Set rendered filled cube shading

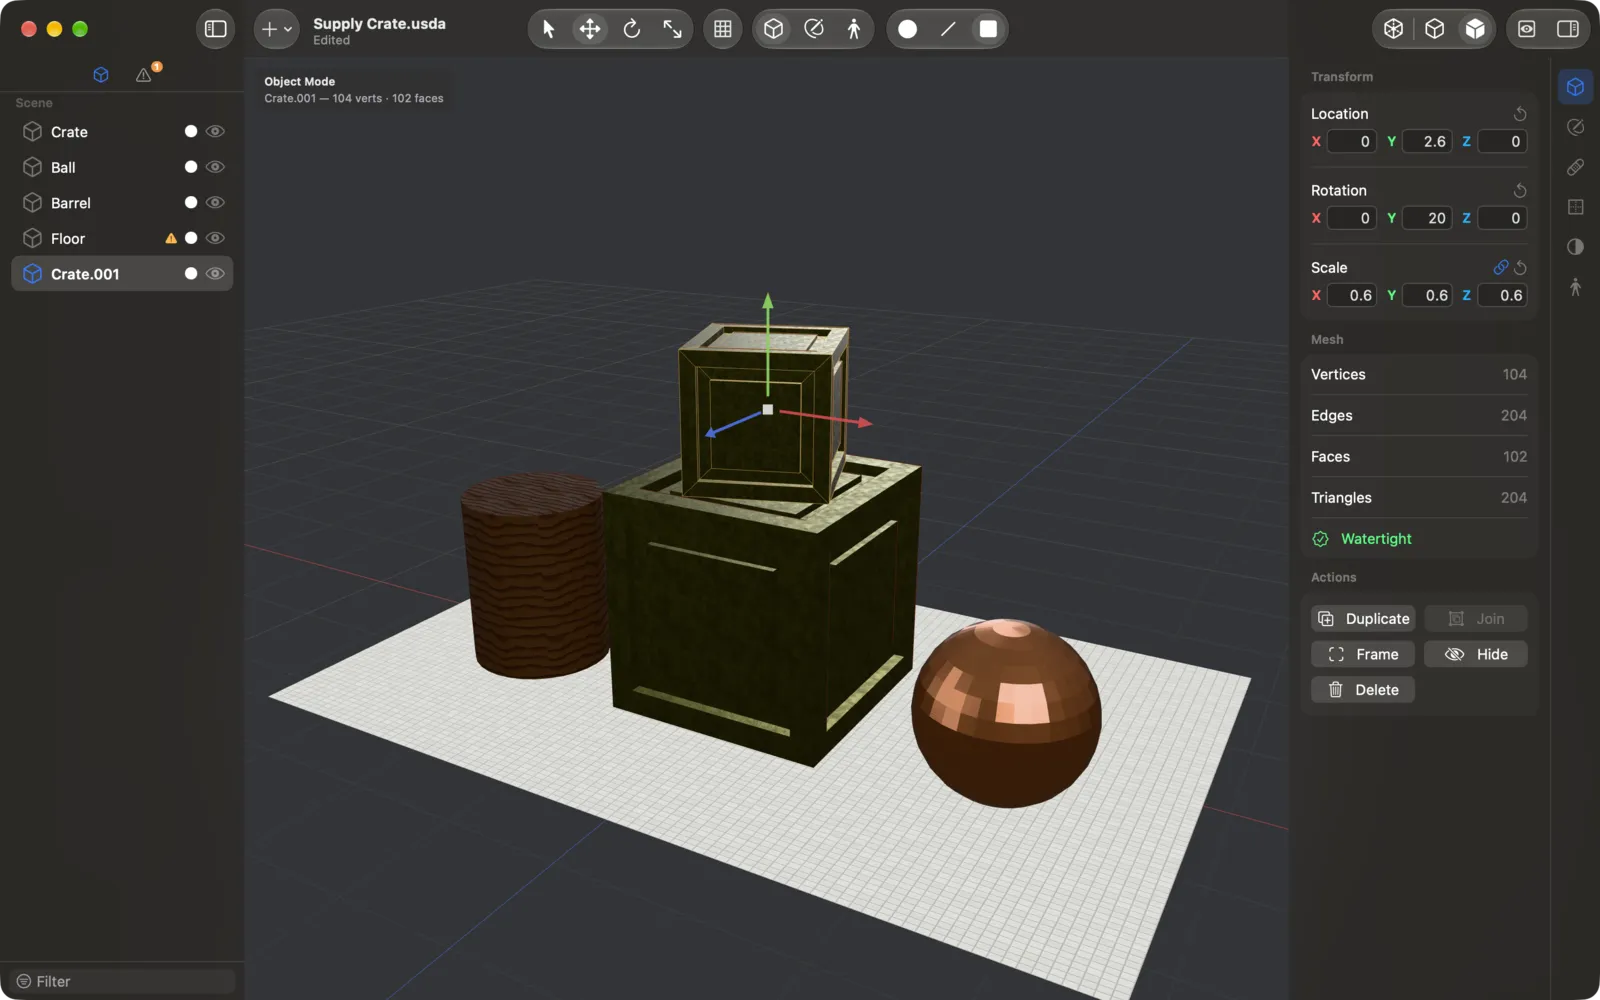point(1475,29)
